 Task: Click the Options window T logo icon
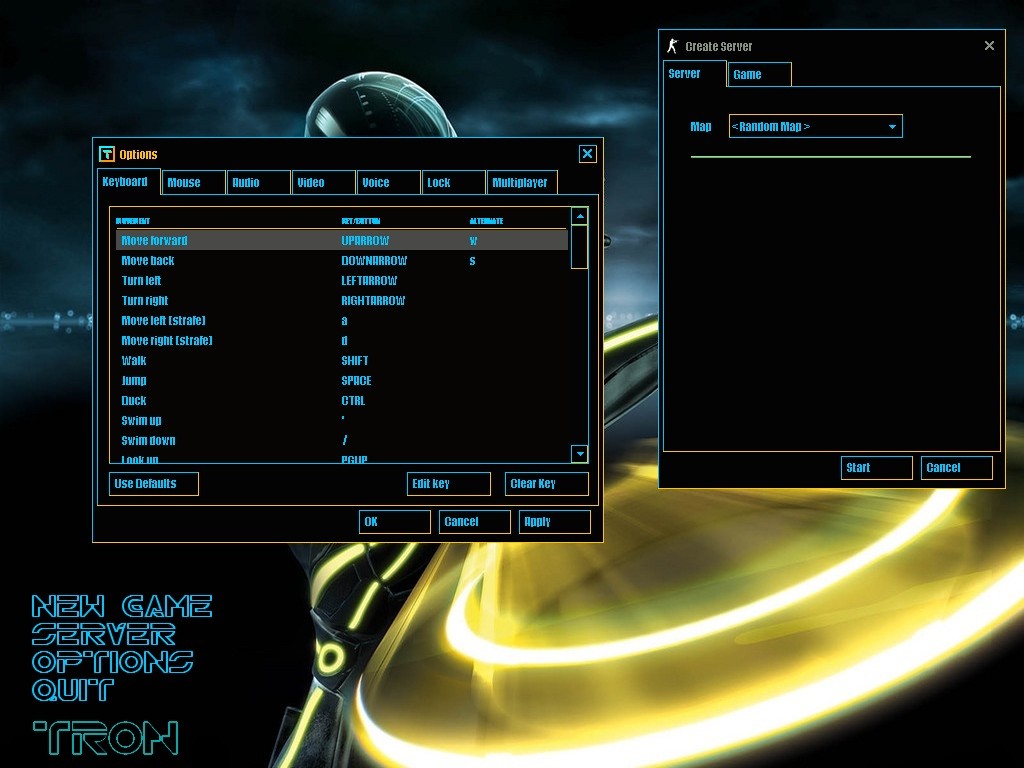click(x=106, y=154)
